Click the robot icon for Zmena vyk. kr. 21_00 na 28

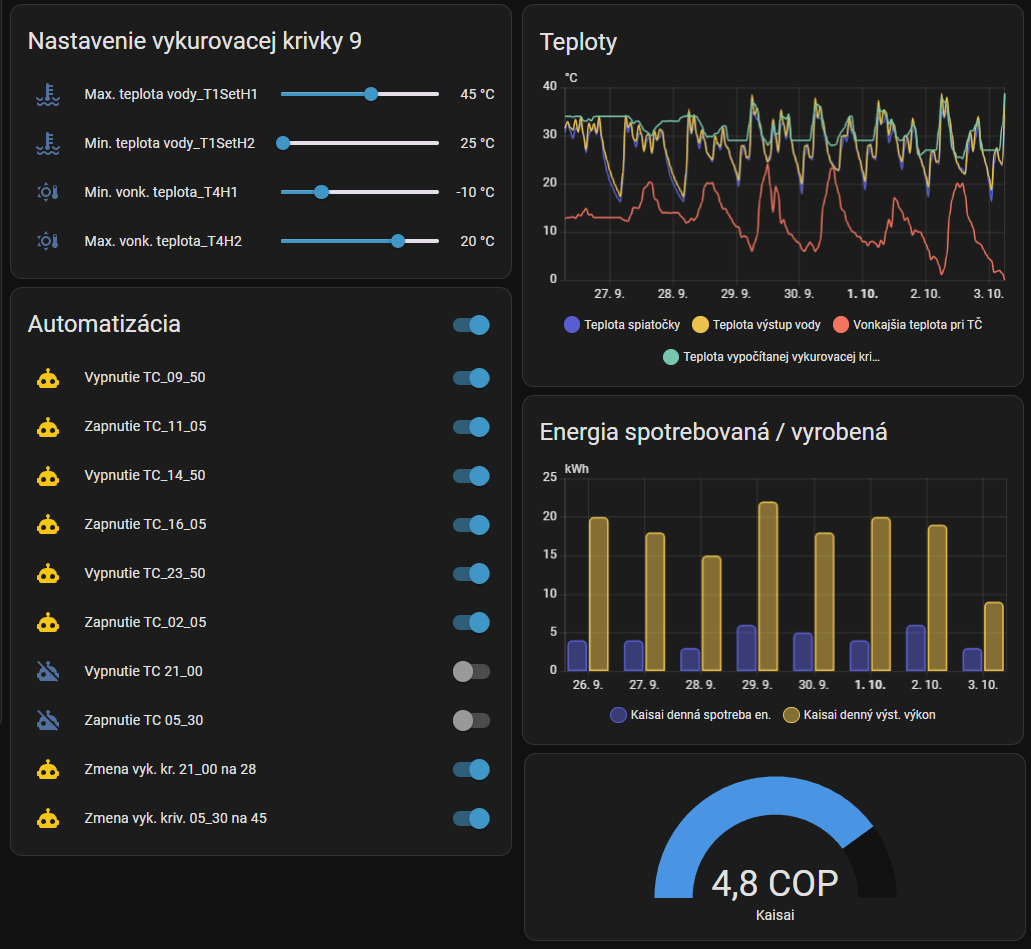pyautogui.click(x=47, y=770)
